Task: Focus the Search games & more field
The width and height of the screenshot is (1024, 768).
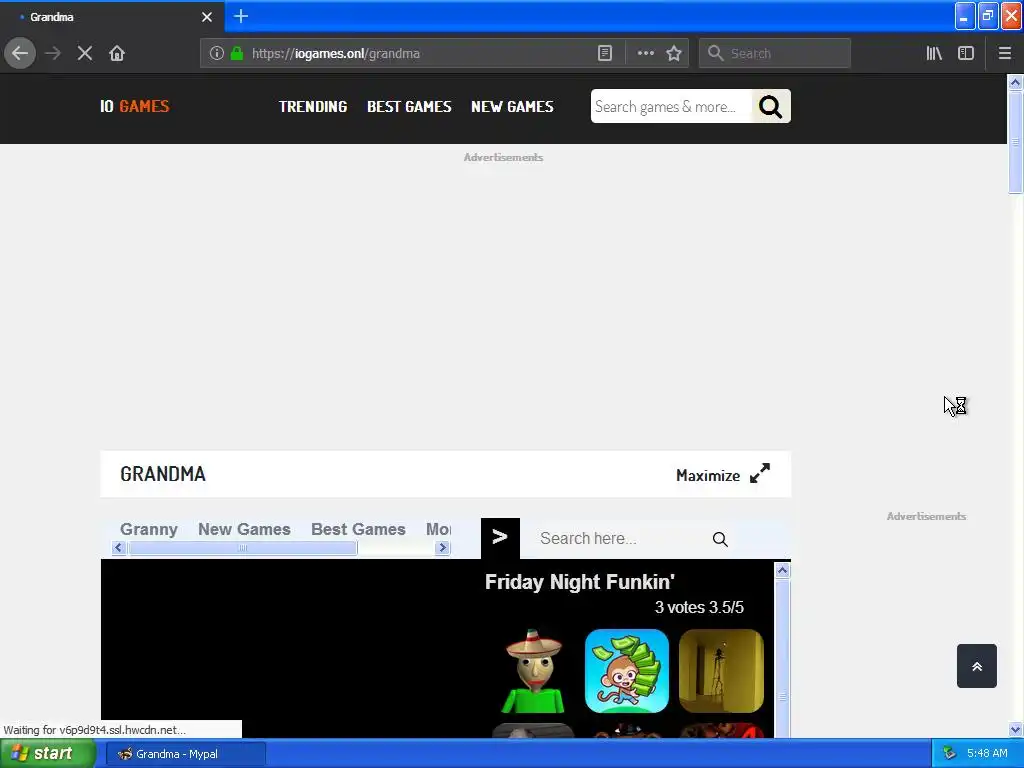Action: tap(671, 106)
